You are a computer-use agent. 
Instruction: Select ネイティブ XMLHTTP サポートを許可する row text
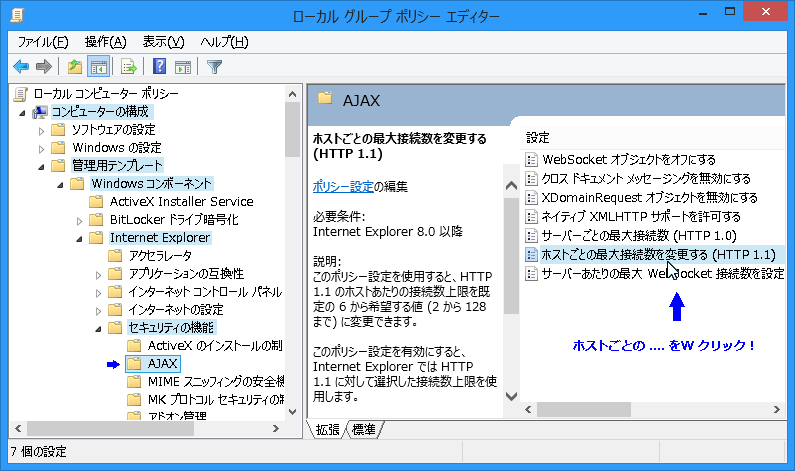click(x=641, y=217)
